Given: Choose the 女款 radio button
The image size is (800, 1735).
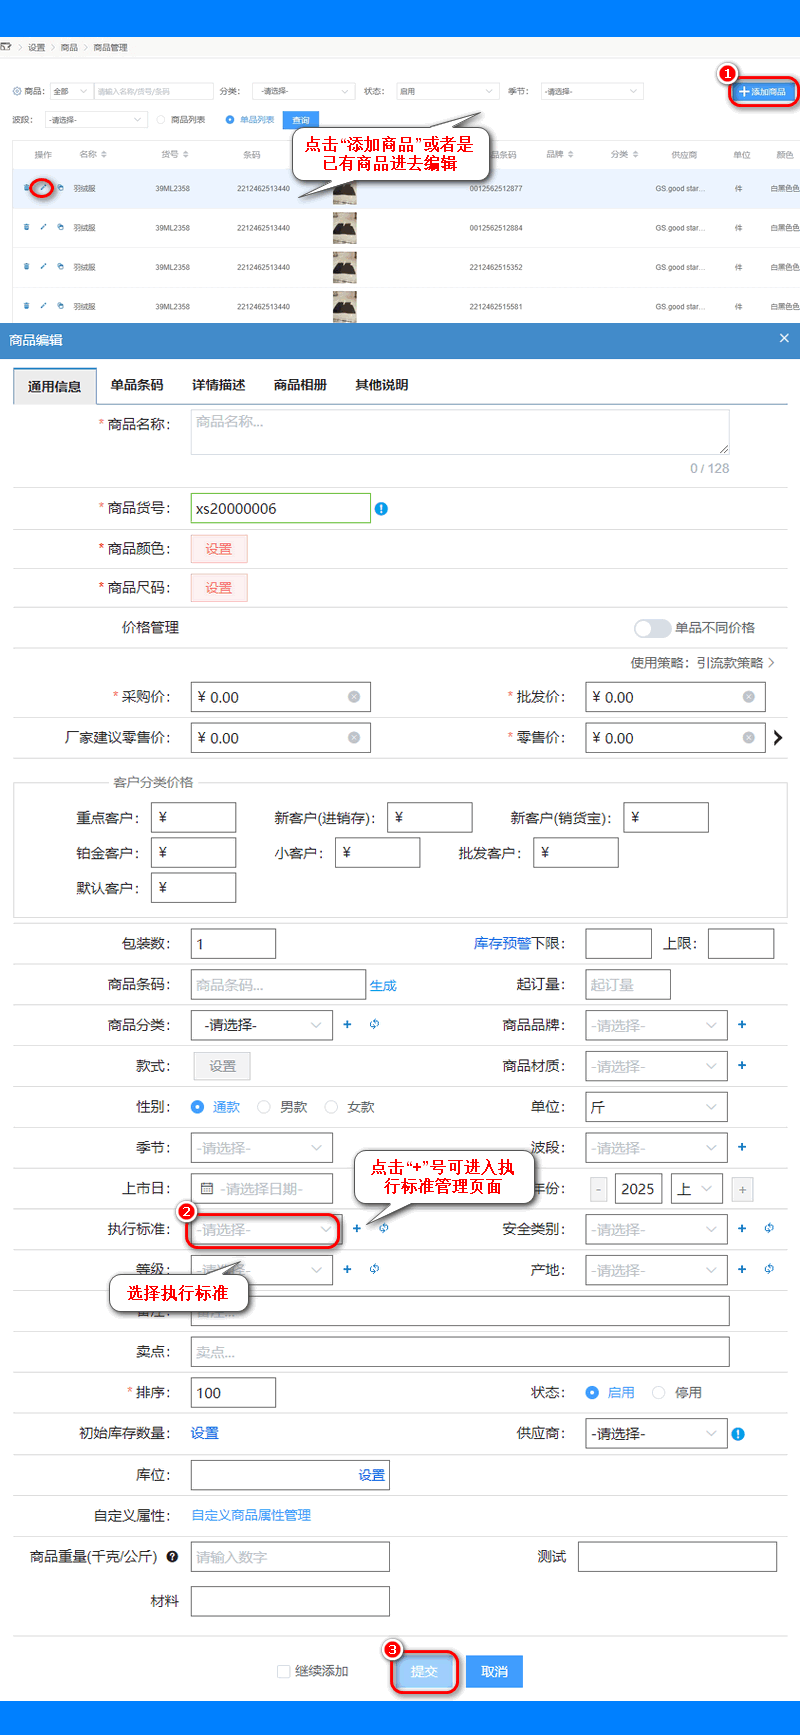Looking at the screenshot, I should 331,1107.
